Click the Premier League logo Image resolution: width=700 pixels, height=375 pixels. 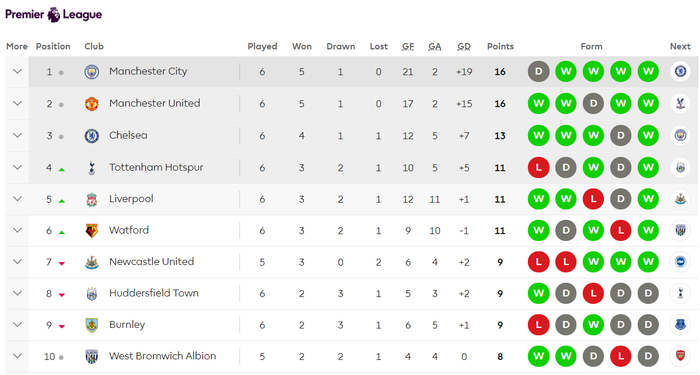(x=54, y=14)
